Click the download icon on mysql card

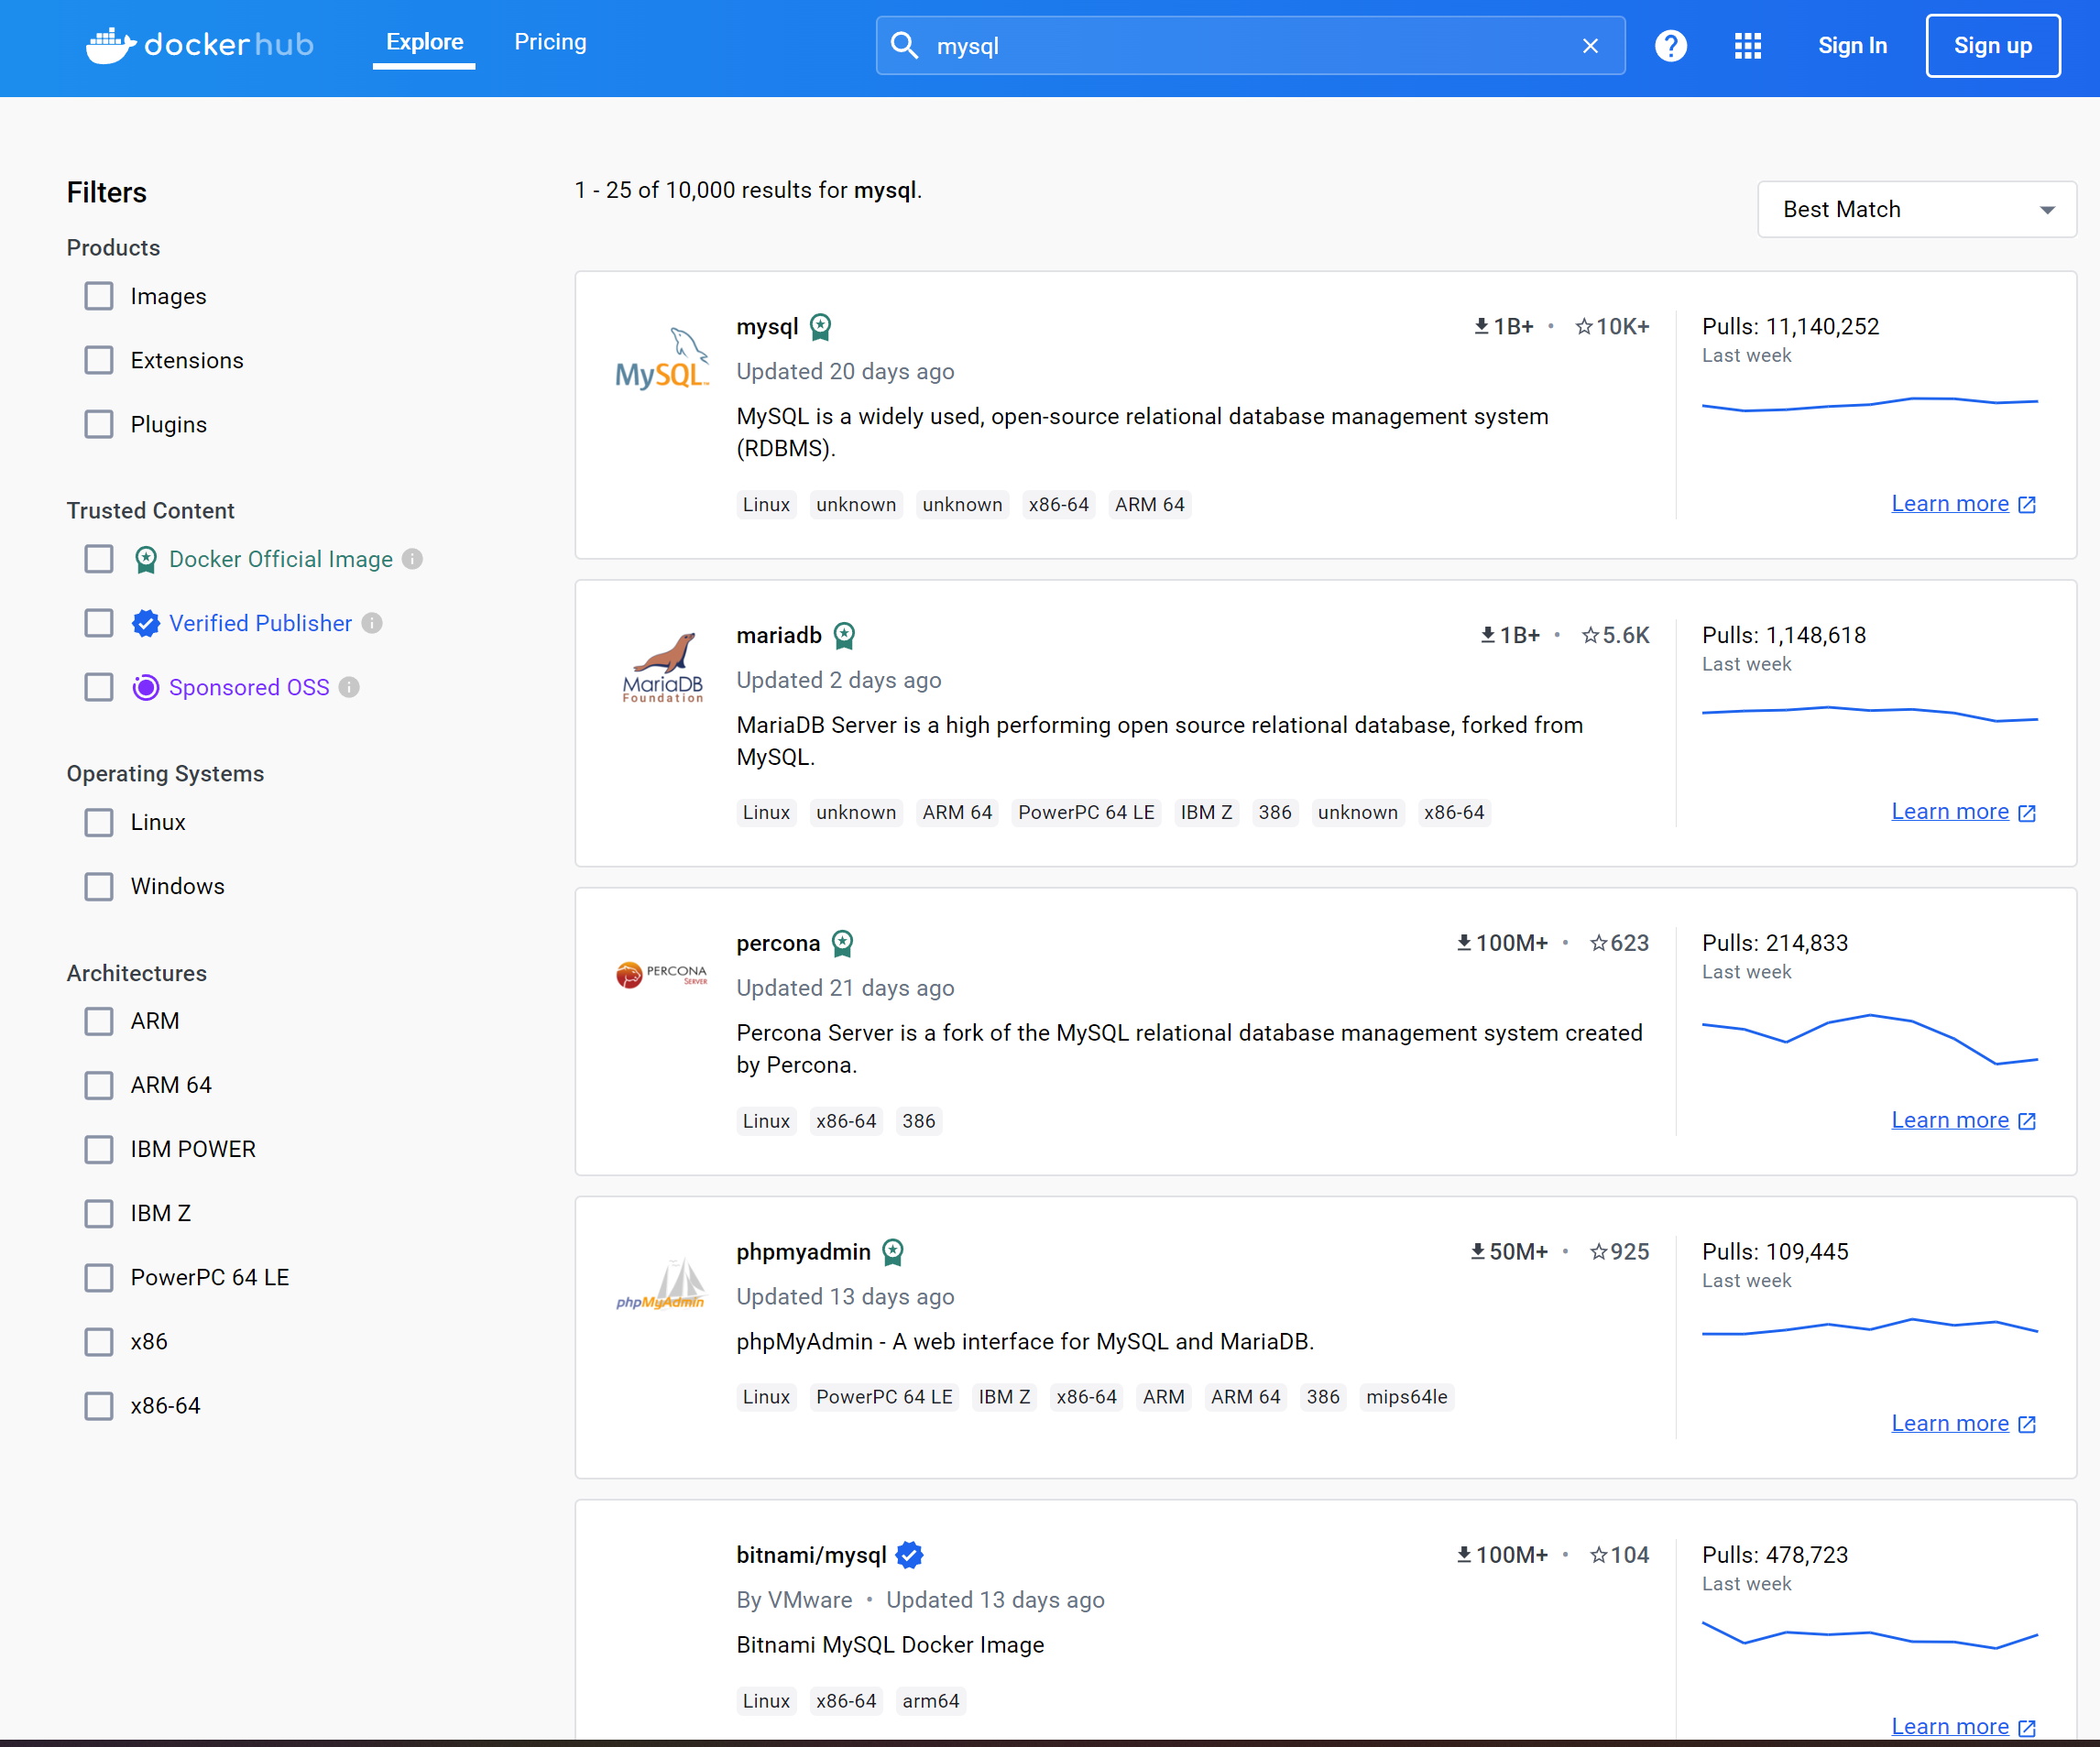click(x=1481, y=326)
